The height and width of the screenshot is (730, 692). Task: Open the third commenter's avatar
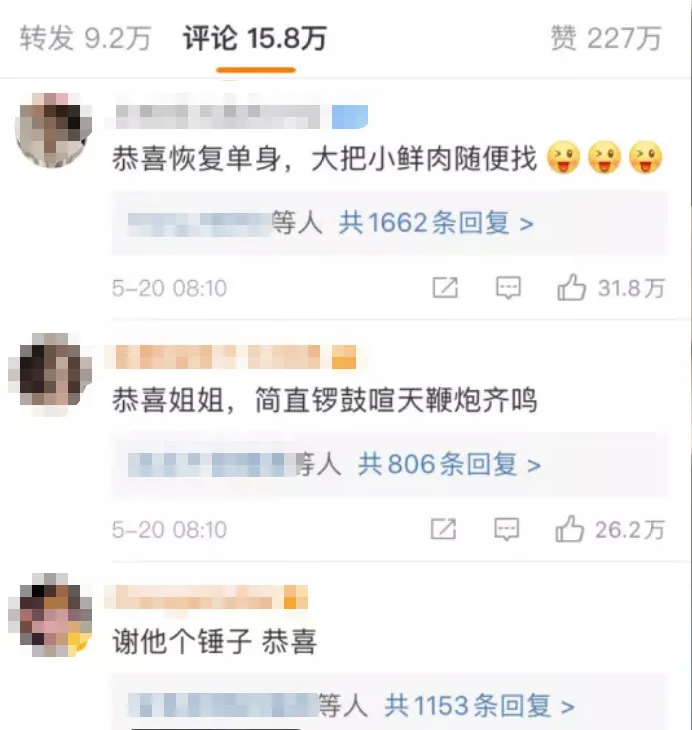click(52, 615)
